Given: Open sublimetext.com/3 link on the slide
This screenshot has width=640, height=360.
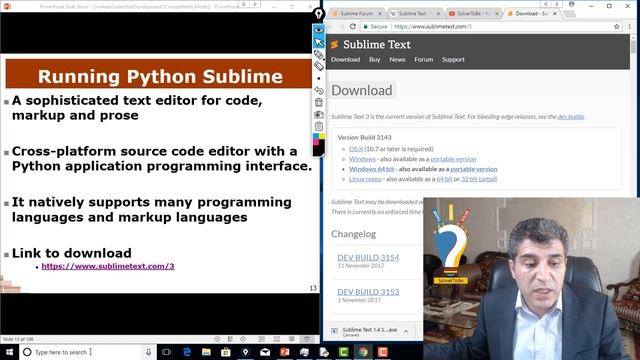Looking at the screenshot, I should click(x=108, y=266).
